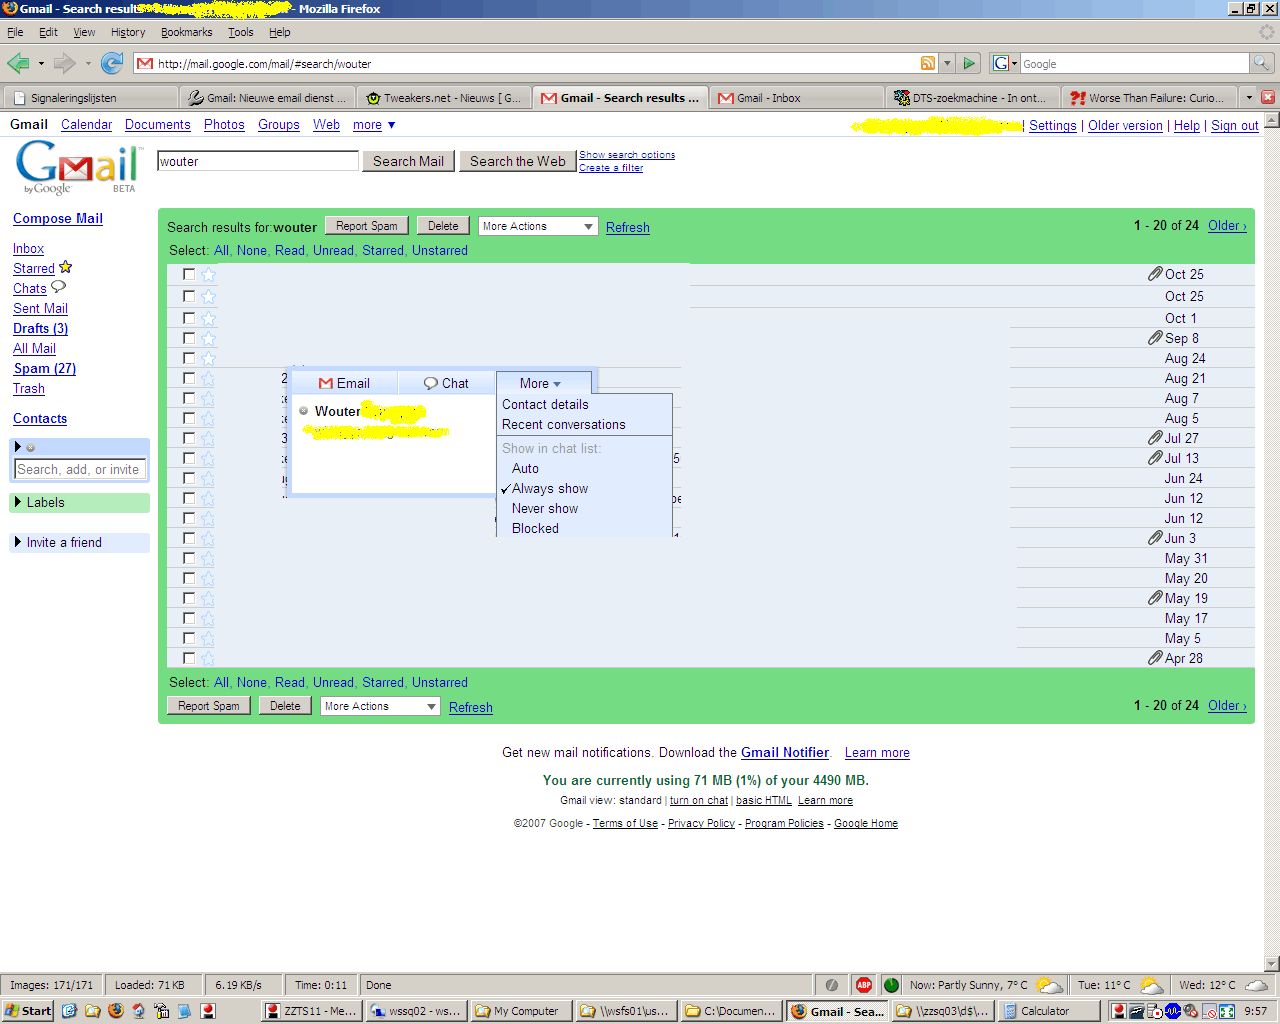Screen dimensions: 1280x1024
Task: Expand the Labels section in sidebar
Action: pos(19,502)
